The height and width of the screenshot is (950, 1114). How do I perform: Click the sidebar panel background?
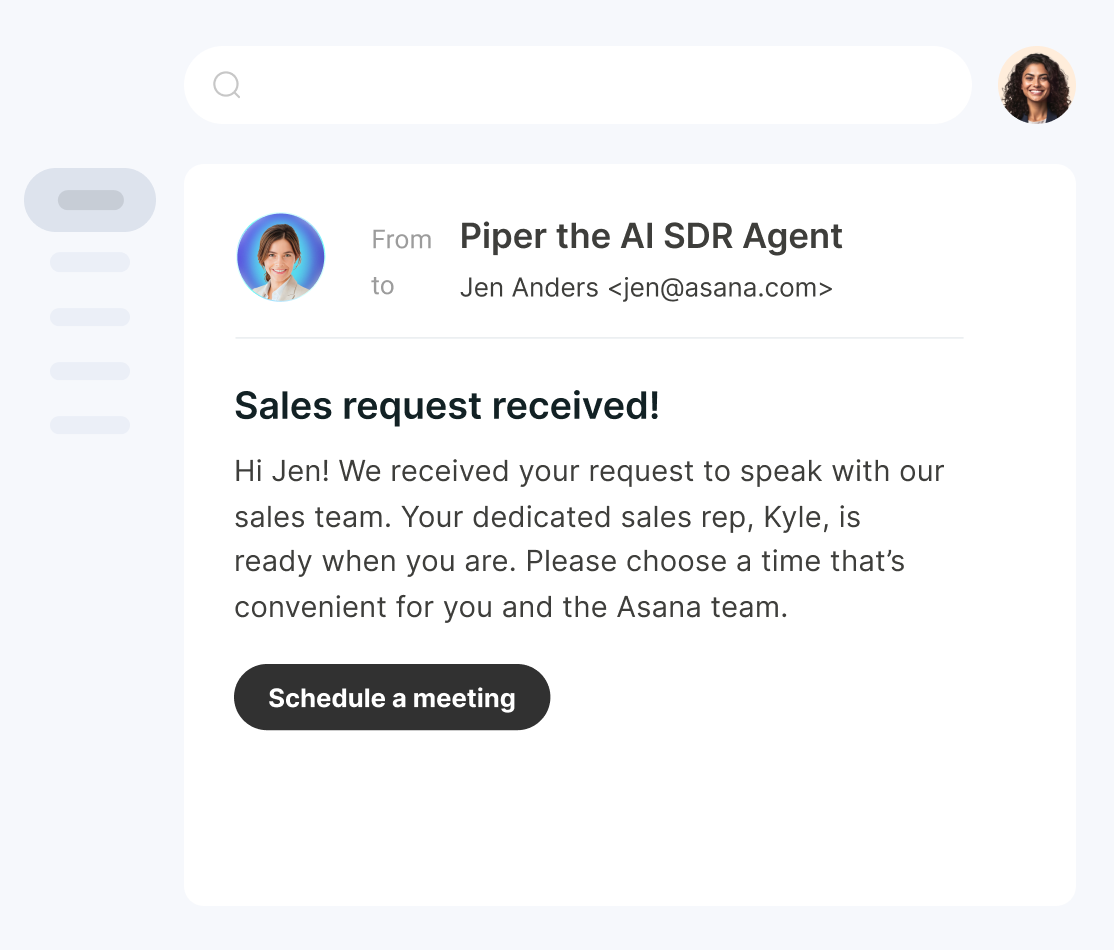89,600
